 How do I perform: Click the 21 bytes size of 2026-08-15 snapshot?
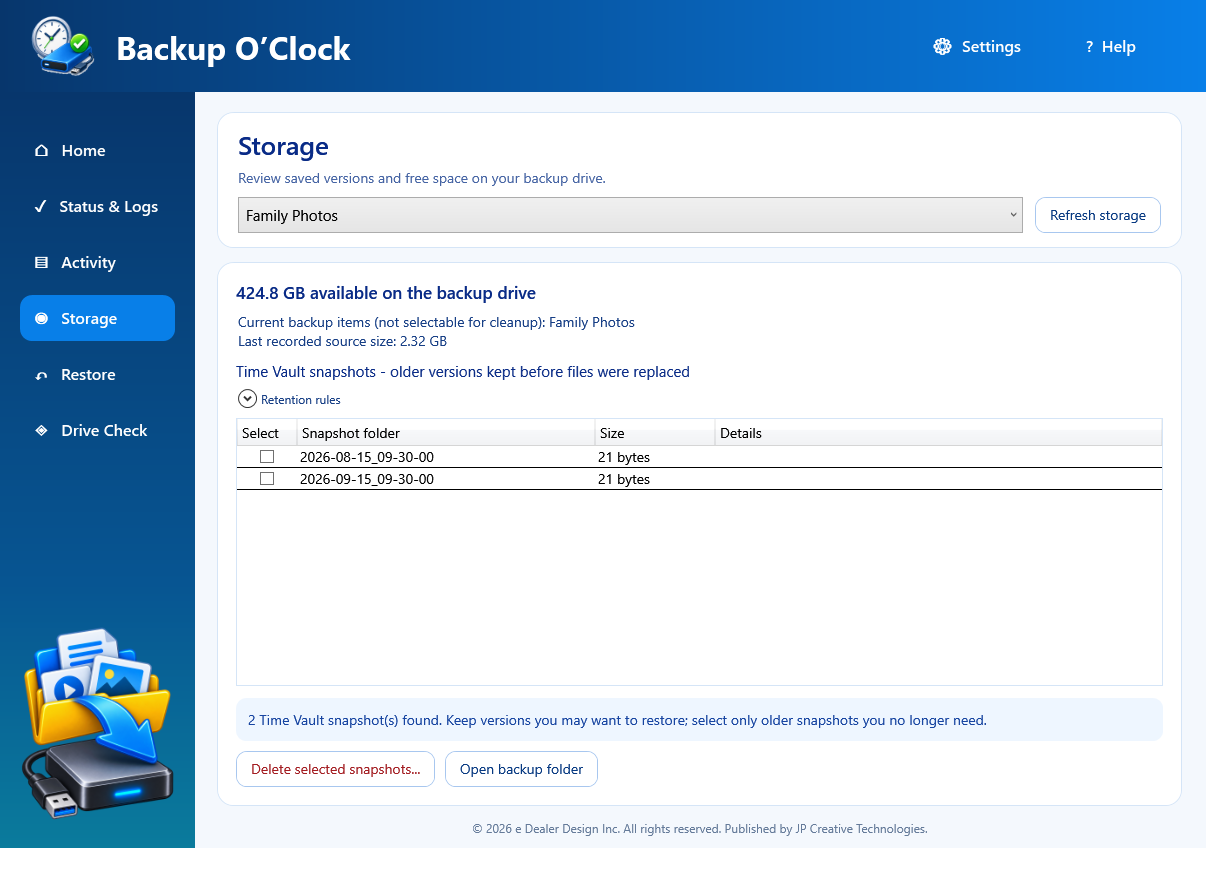point(624,457)
